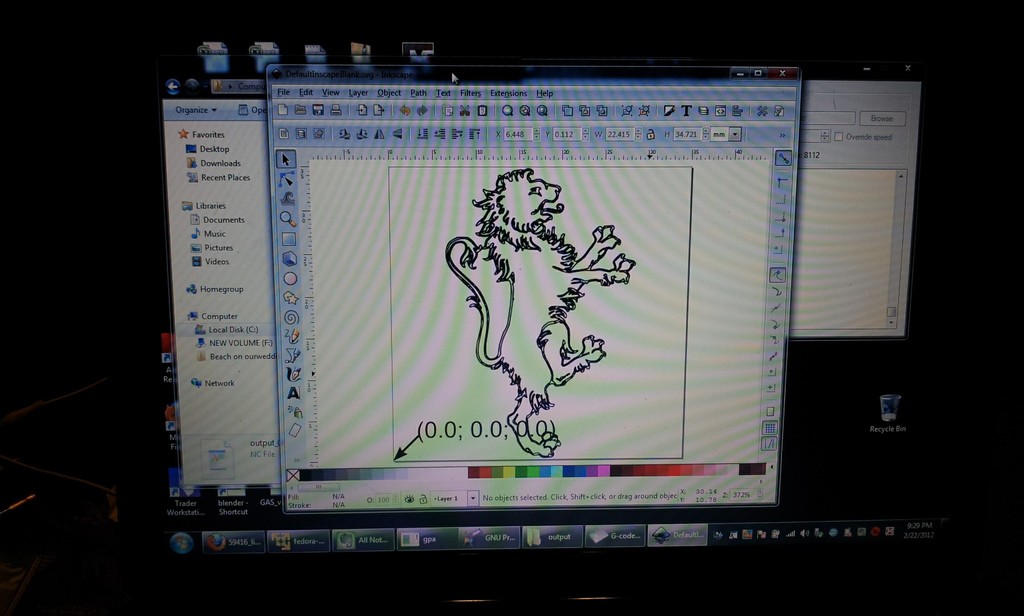Viewport: 1024px width, 616px height.
Task: Click the Browse button
Action: pyautogui.click(x=881, y=118)
